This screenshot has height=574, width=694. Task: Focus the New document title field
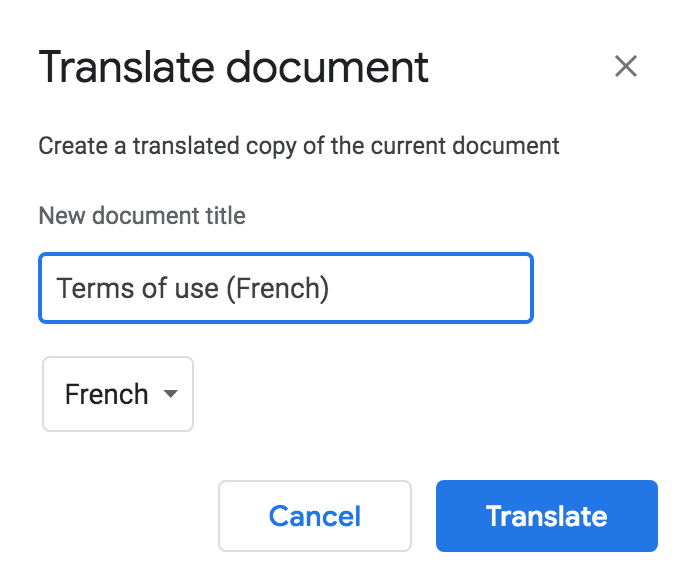(285, 288)
